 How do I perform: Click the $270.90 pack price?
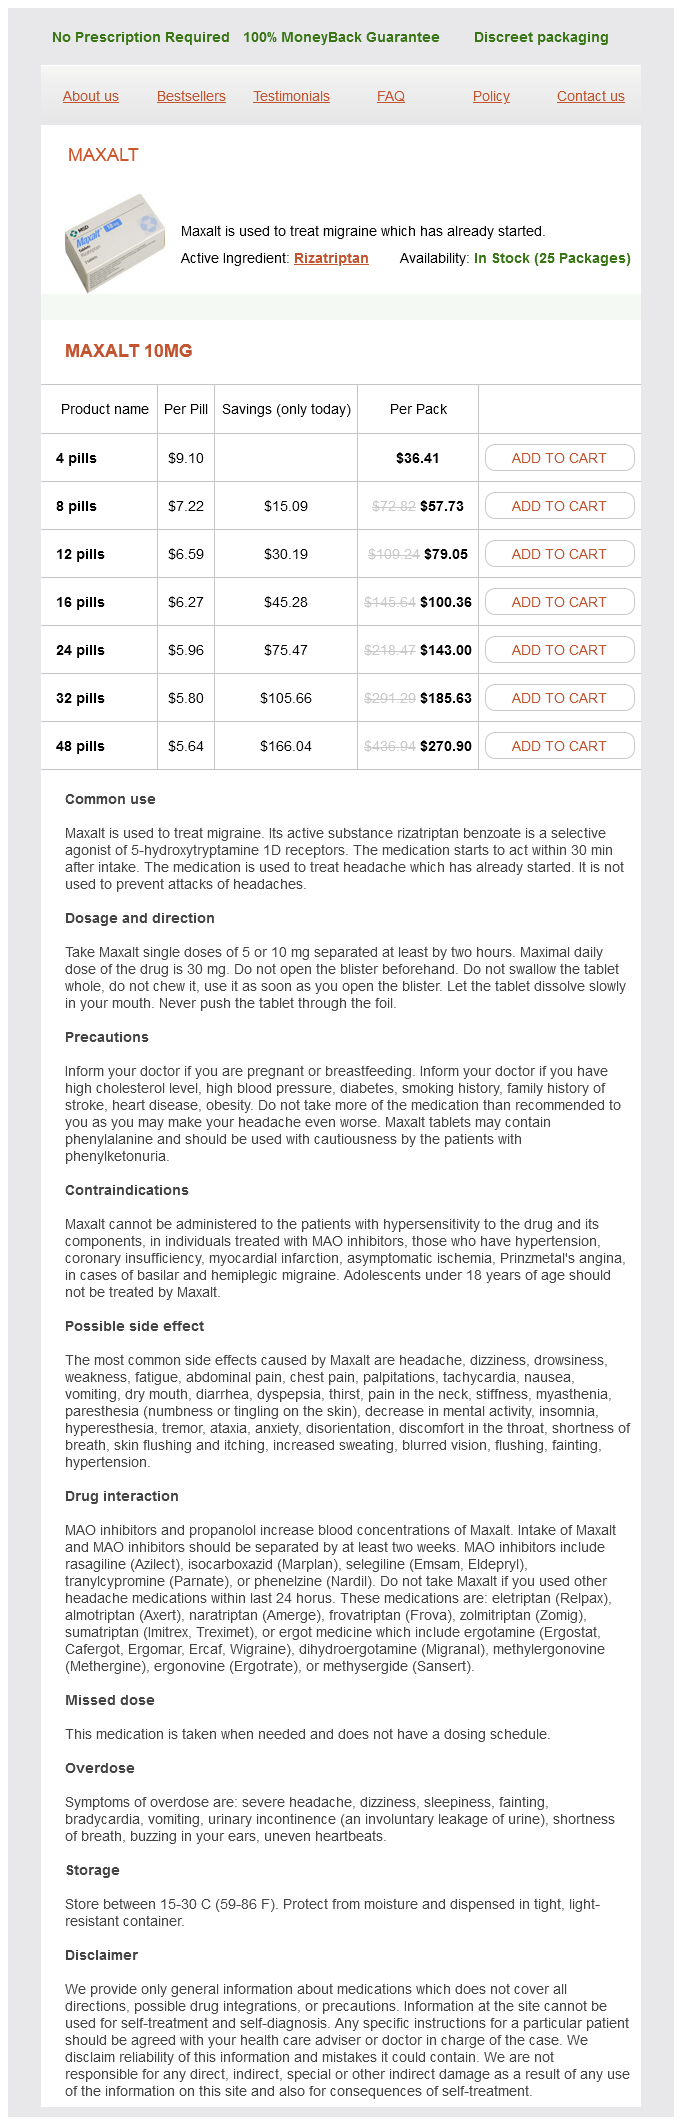(x=446, y=746)
